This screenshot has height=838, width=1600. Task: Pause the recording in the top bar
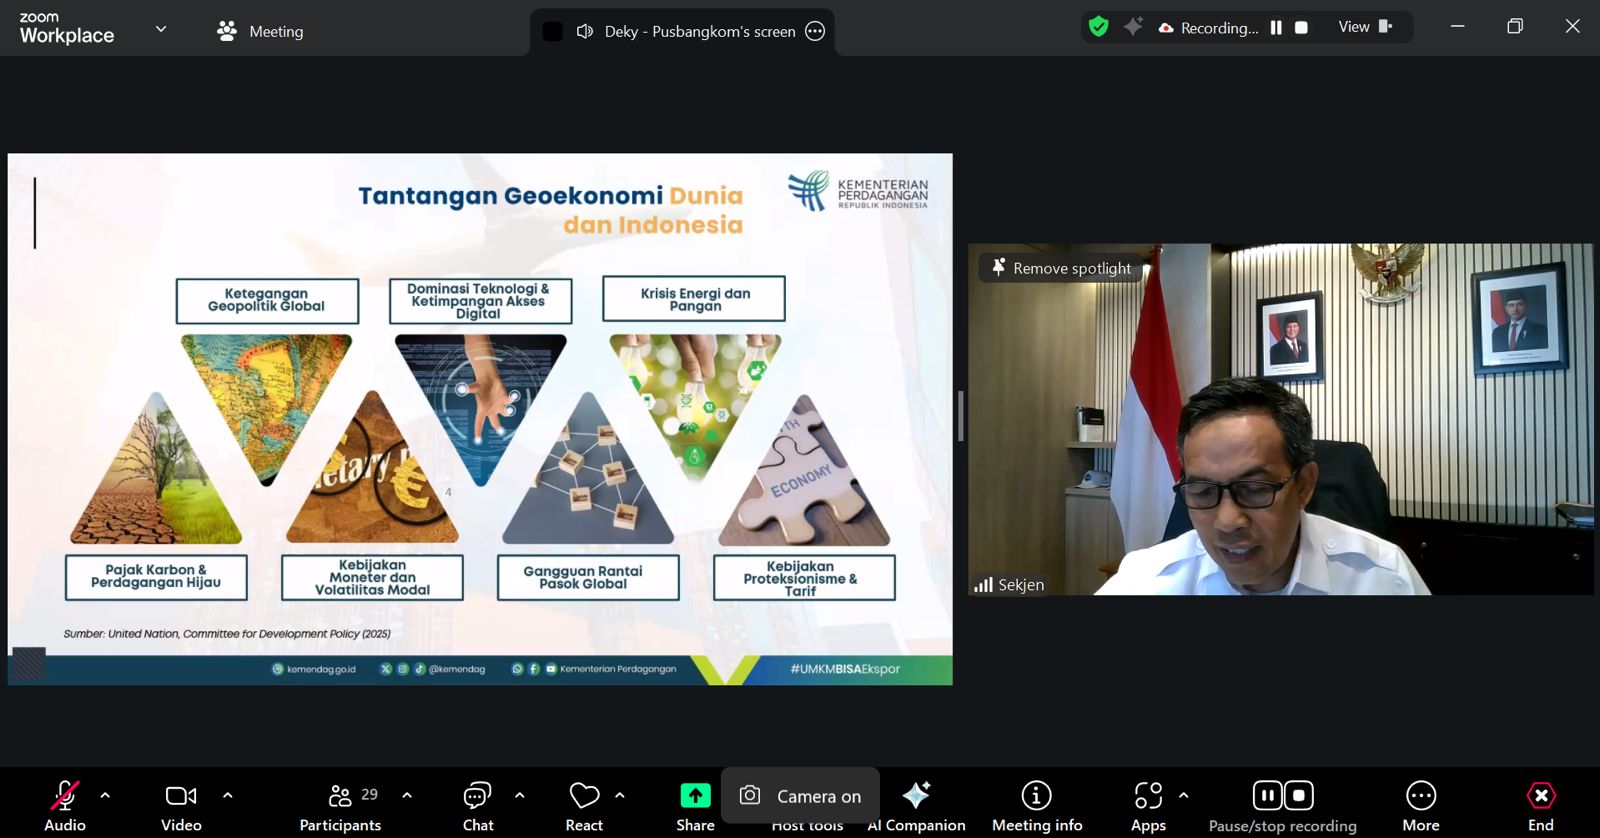[1276, 28]
